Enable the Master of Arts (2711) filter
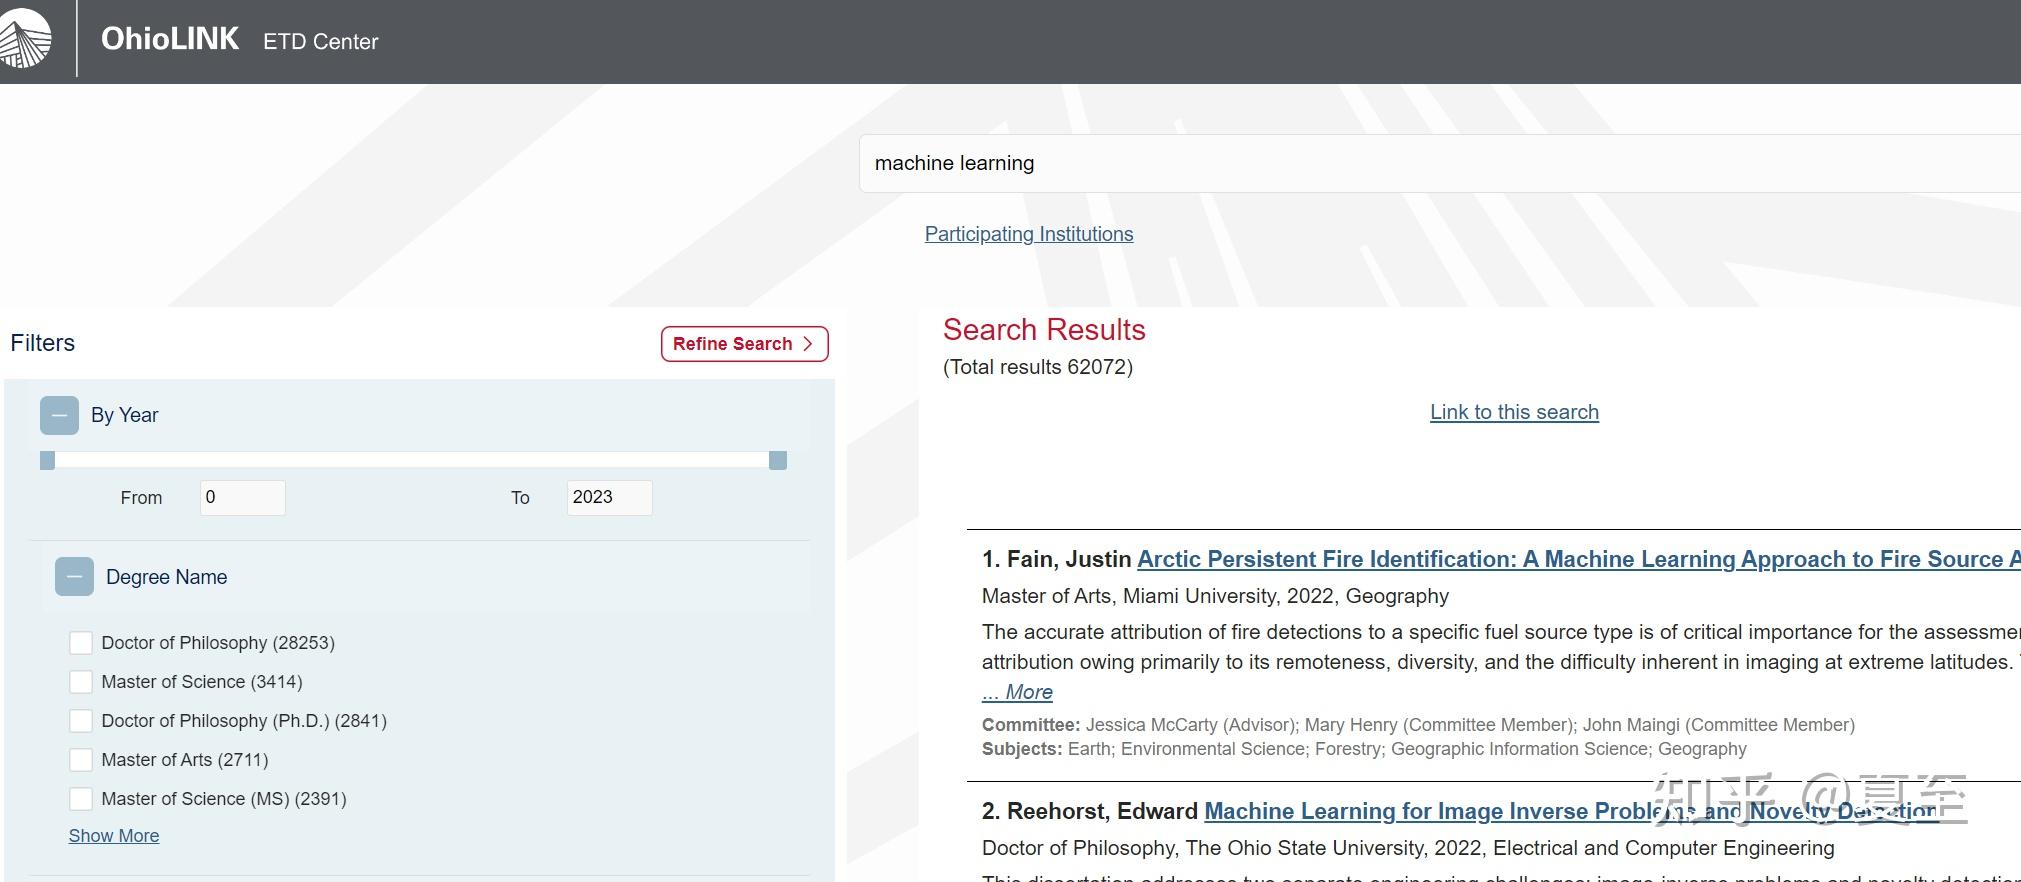This screenshot has width=2021, height=882. pyautogui.click(x=81, y=760)
